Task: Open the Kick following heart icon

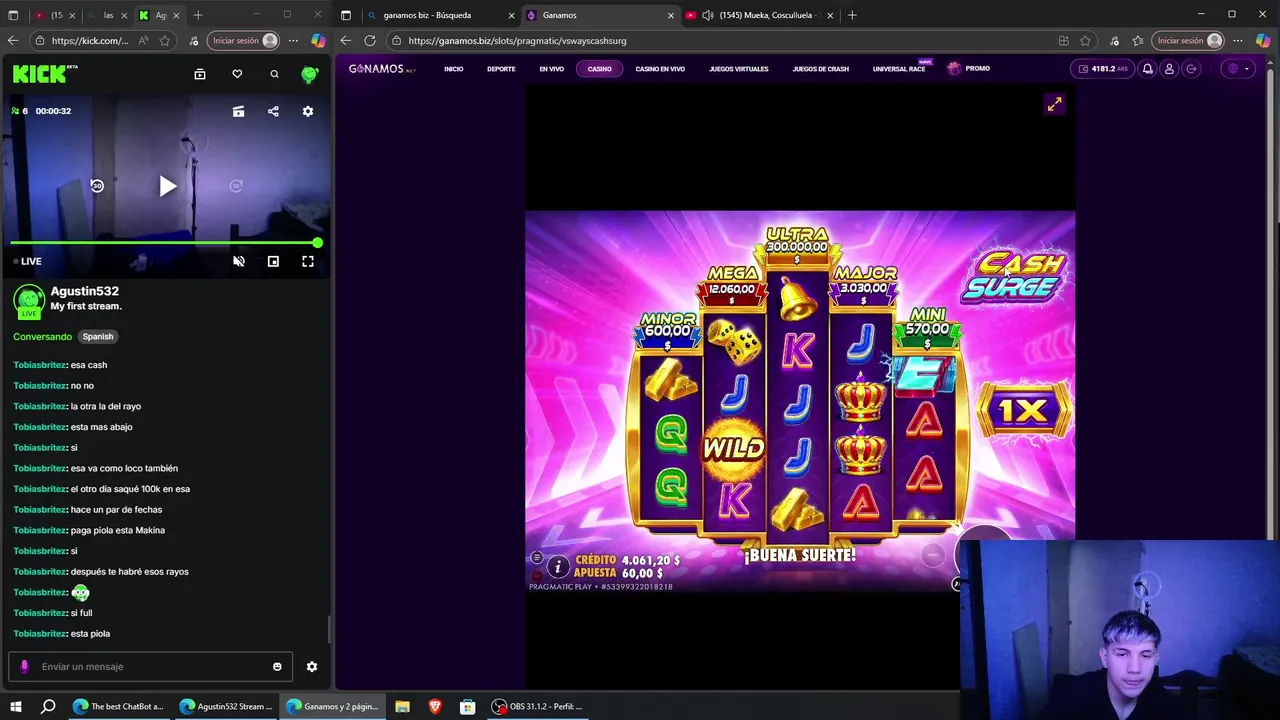Action: (x=237, y=74)
